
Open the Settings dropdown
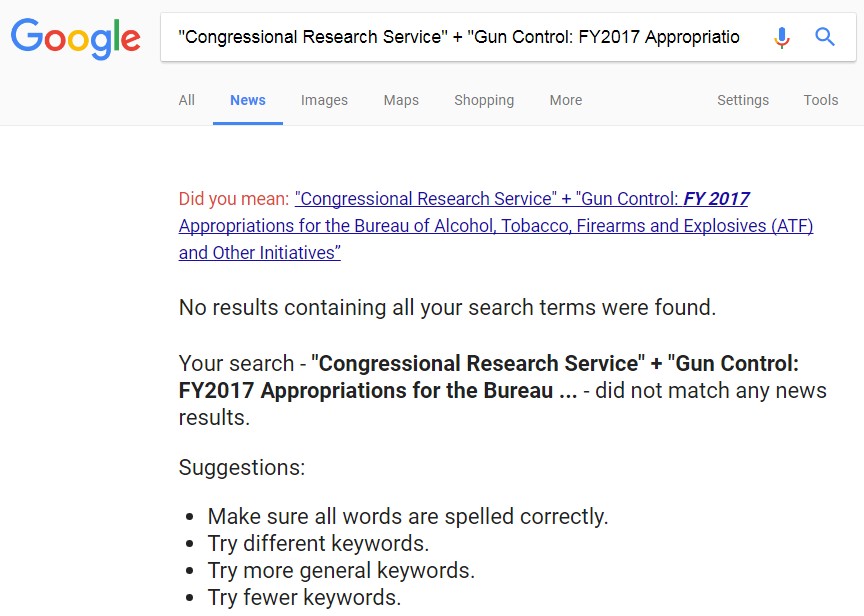click(743, 100)
